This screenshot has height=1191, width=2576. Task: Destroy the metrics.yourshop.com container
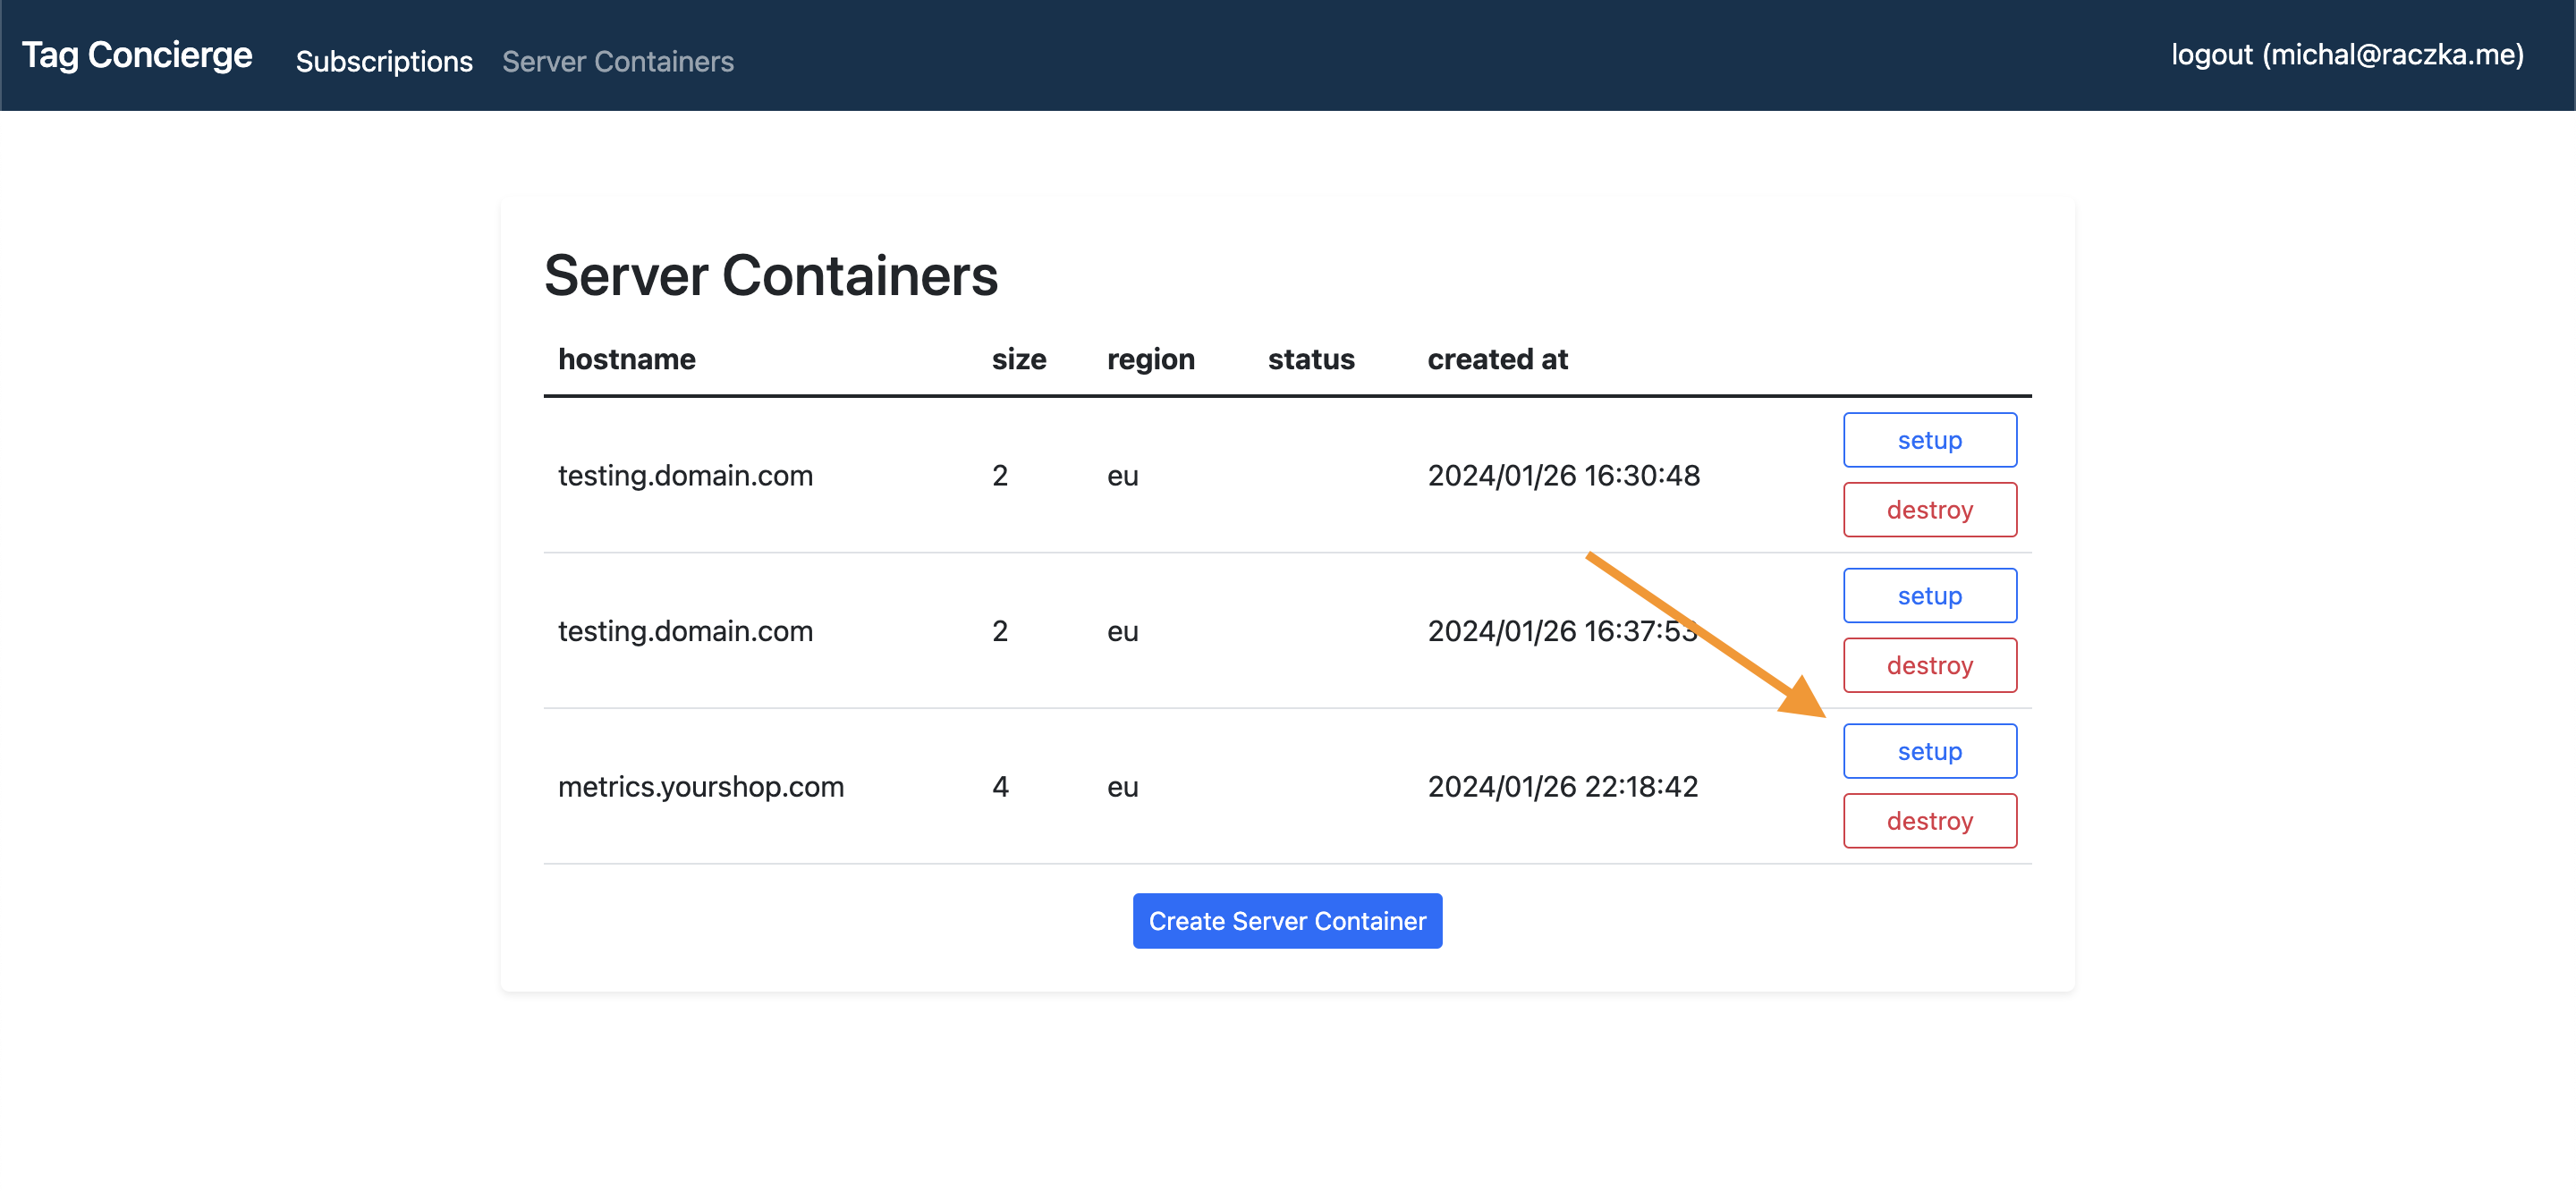(x=1929, y=821)
